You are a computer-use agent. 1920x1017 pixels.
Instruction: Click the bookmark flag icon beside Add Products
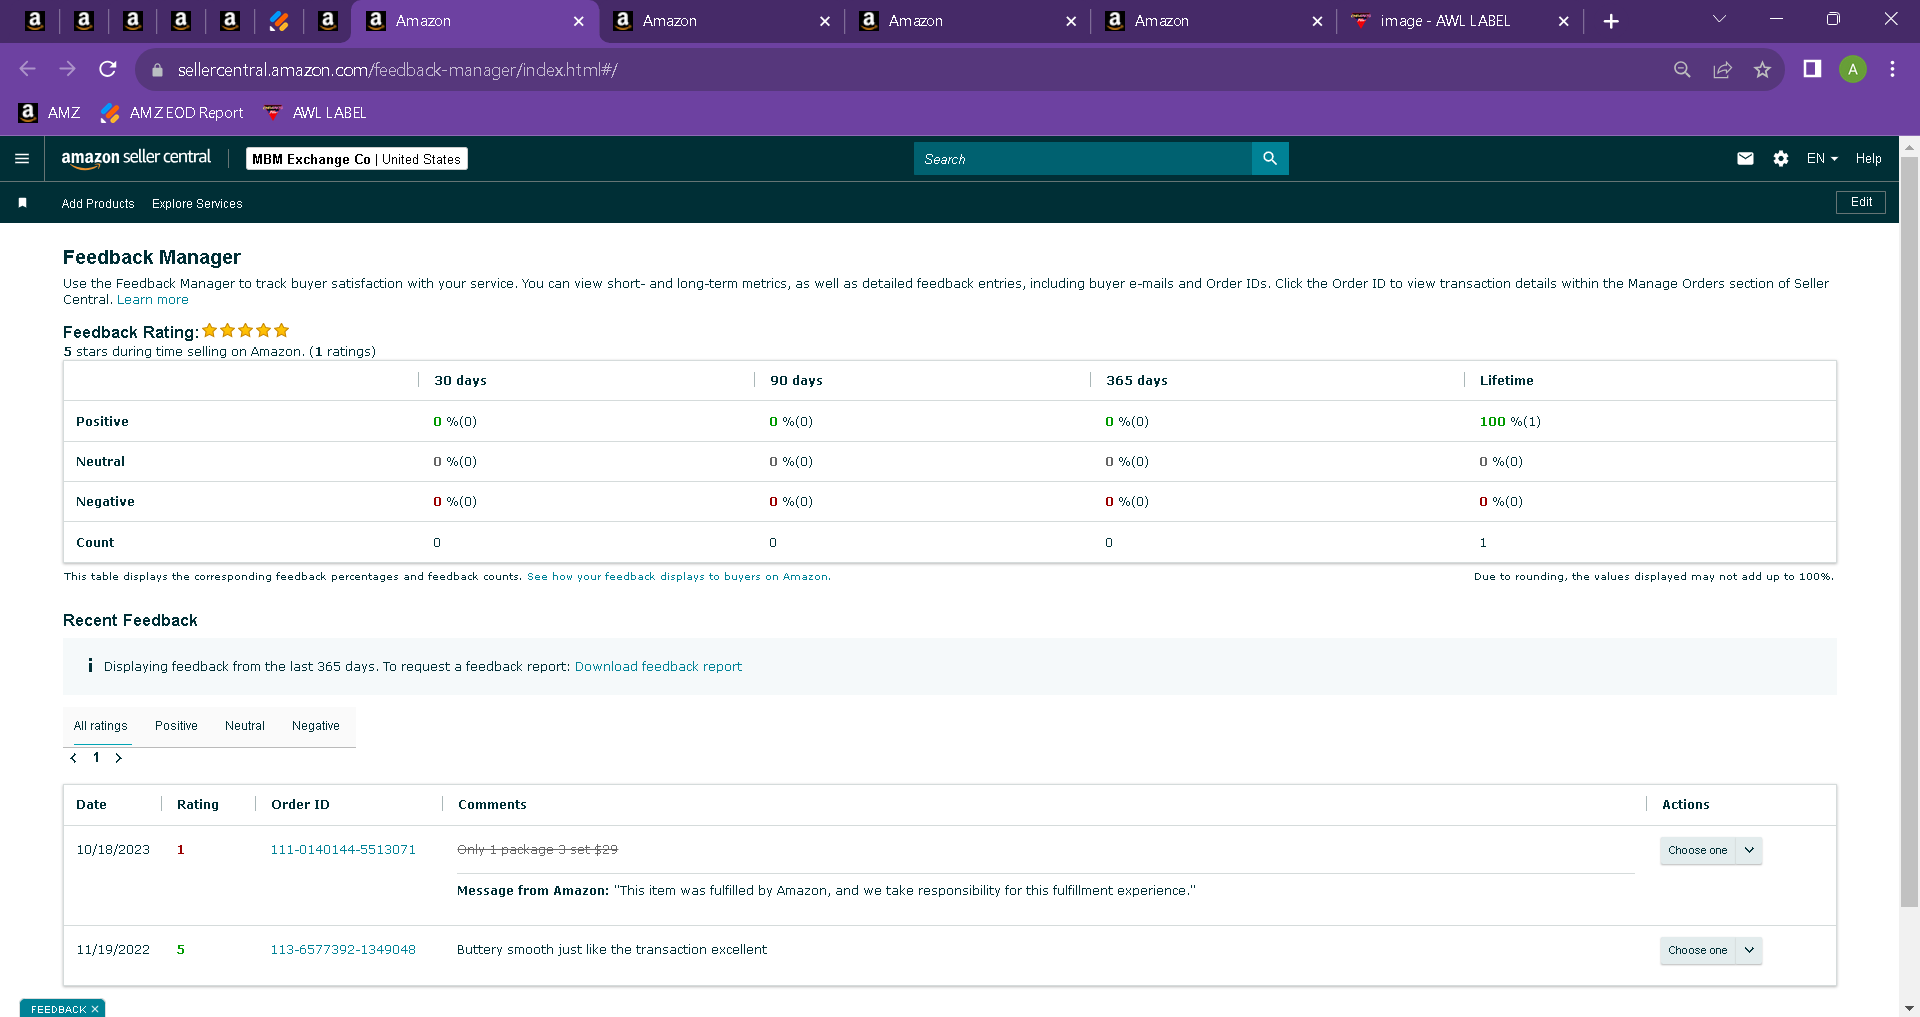click(22, 203)
